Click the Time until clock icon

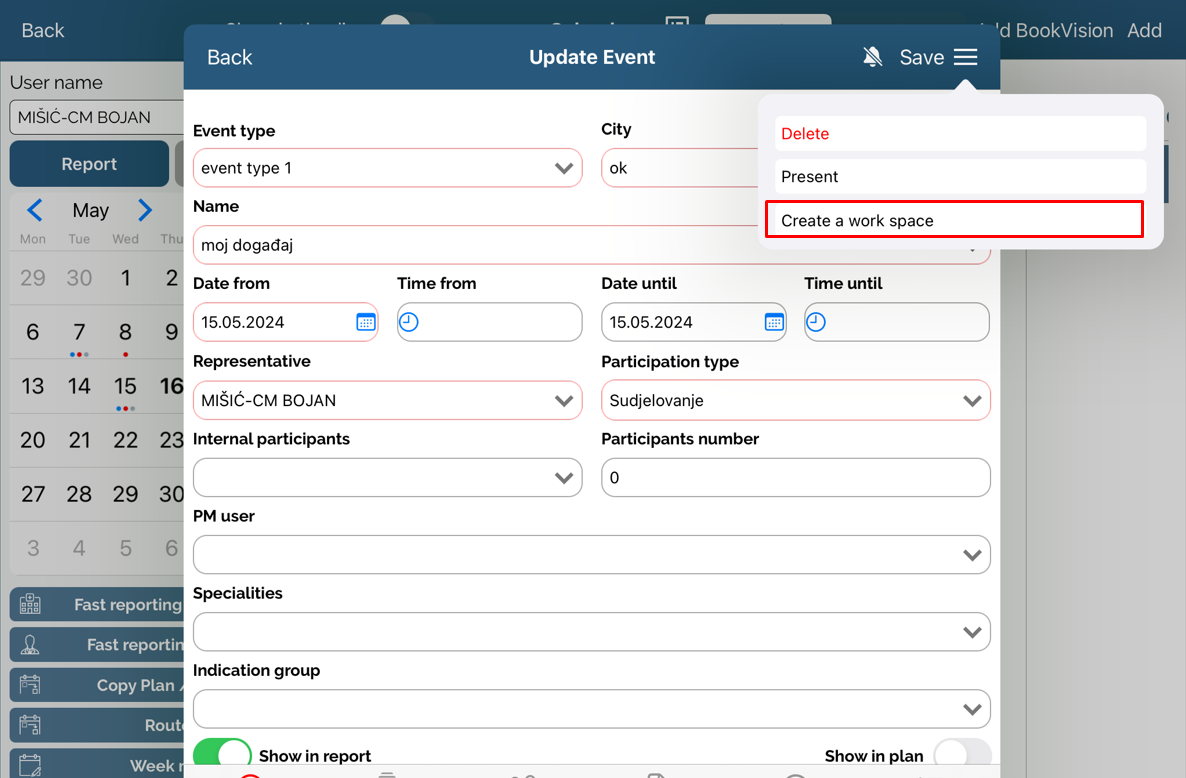coord(816,322)
